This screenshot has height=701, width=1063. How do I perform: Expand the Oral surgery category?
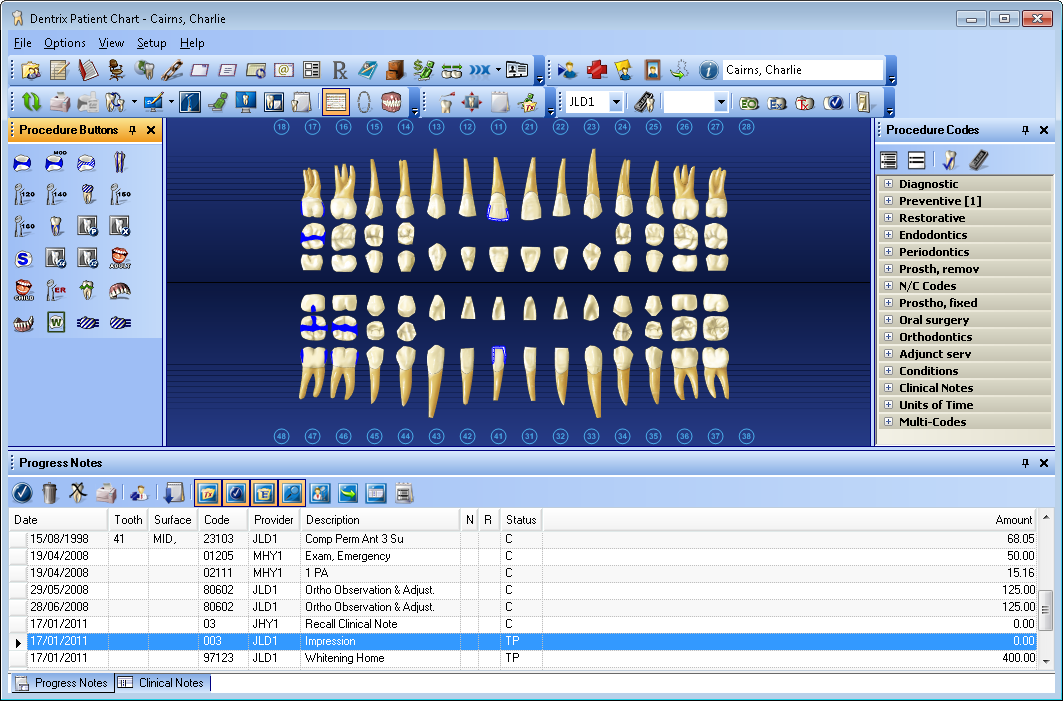coord(888,320)
